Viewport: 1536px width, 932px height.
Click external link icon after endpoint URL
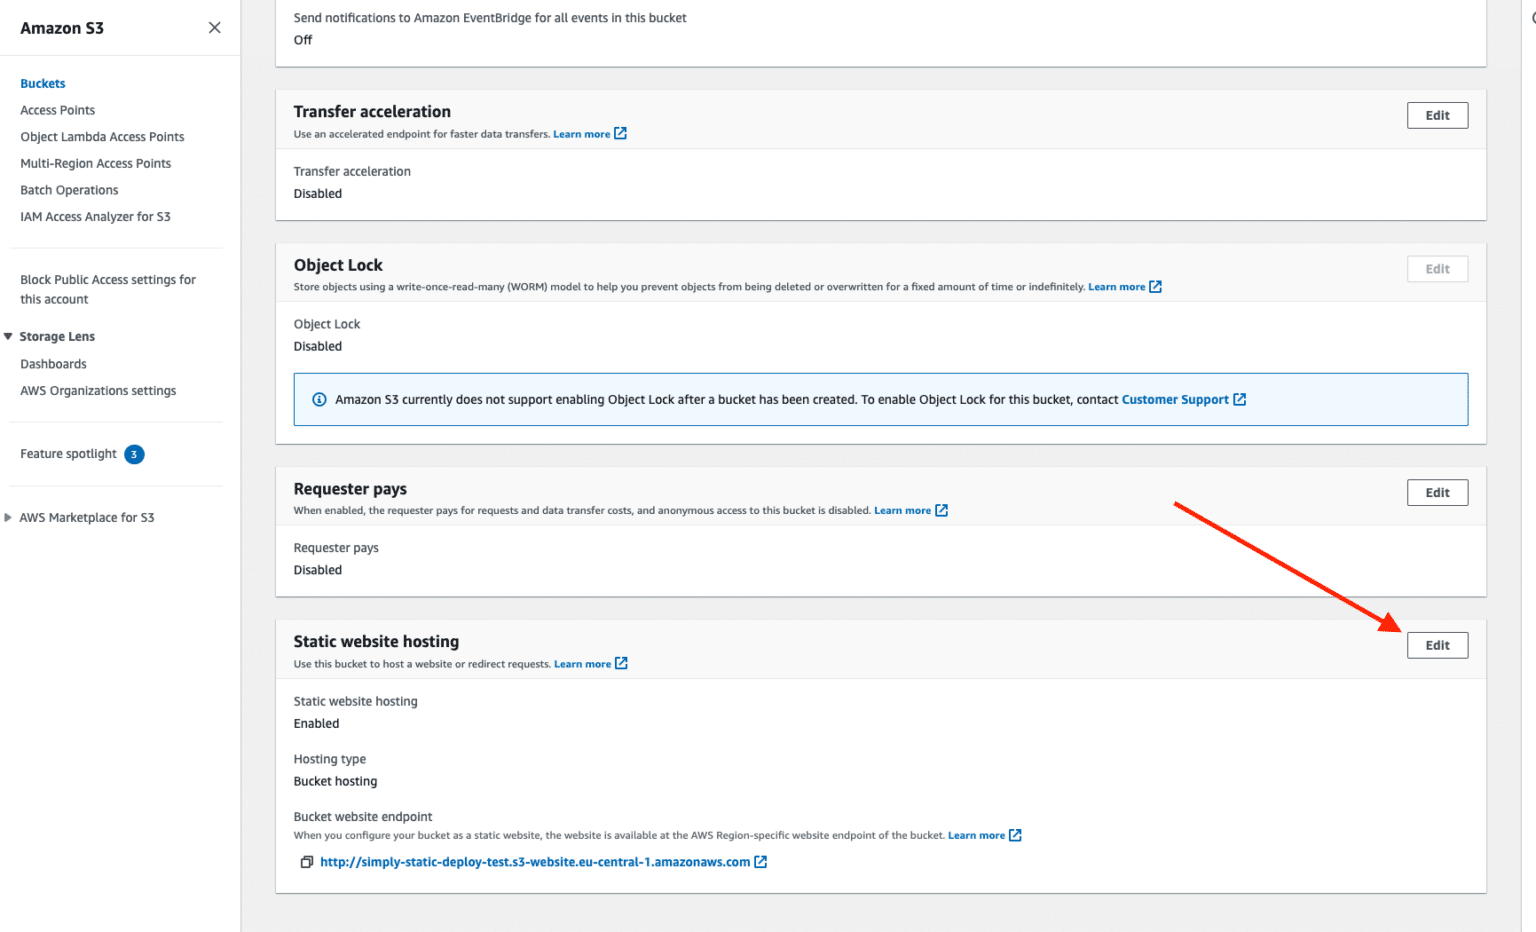(x=761, y=862)
